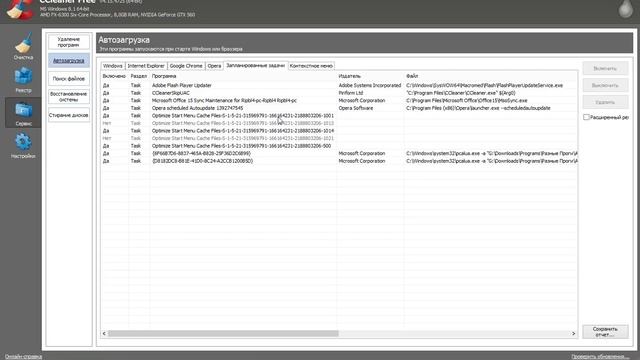Click Adobe Systems Incorporated publisher cell

coord(370,85)
